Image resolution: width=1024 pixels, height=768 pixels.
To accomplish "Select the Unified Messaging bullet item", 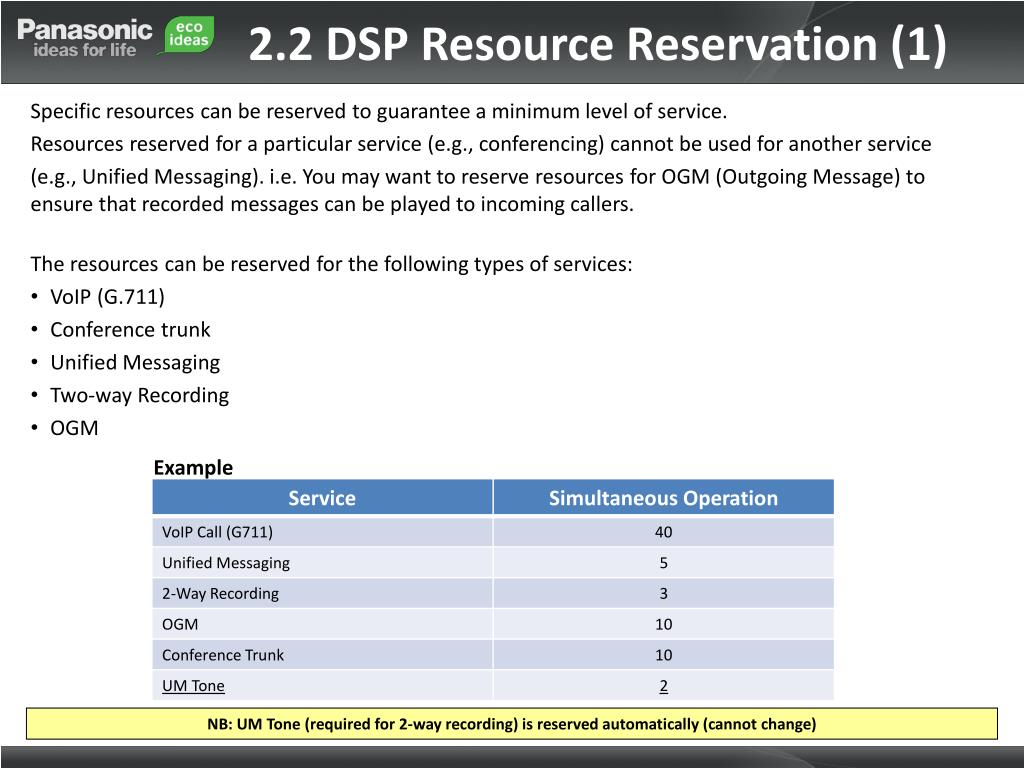I will (135, 362).
